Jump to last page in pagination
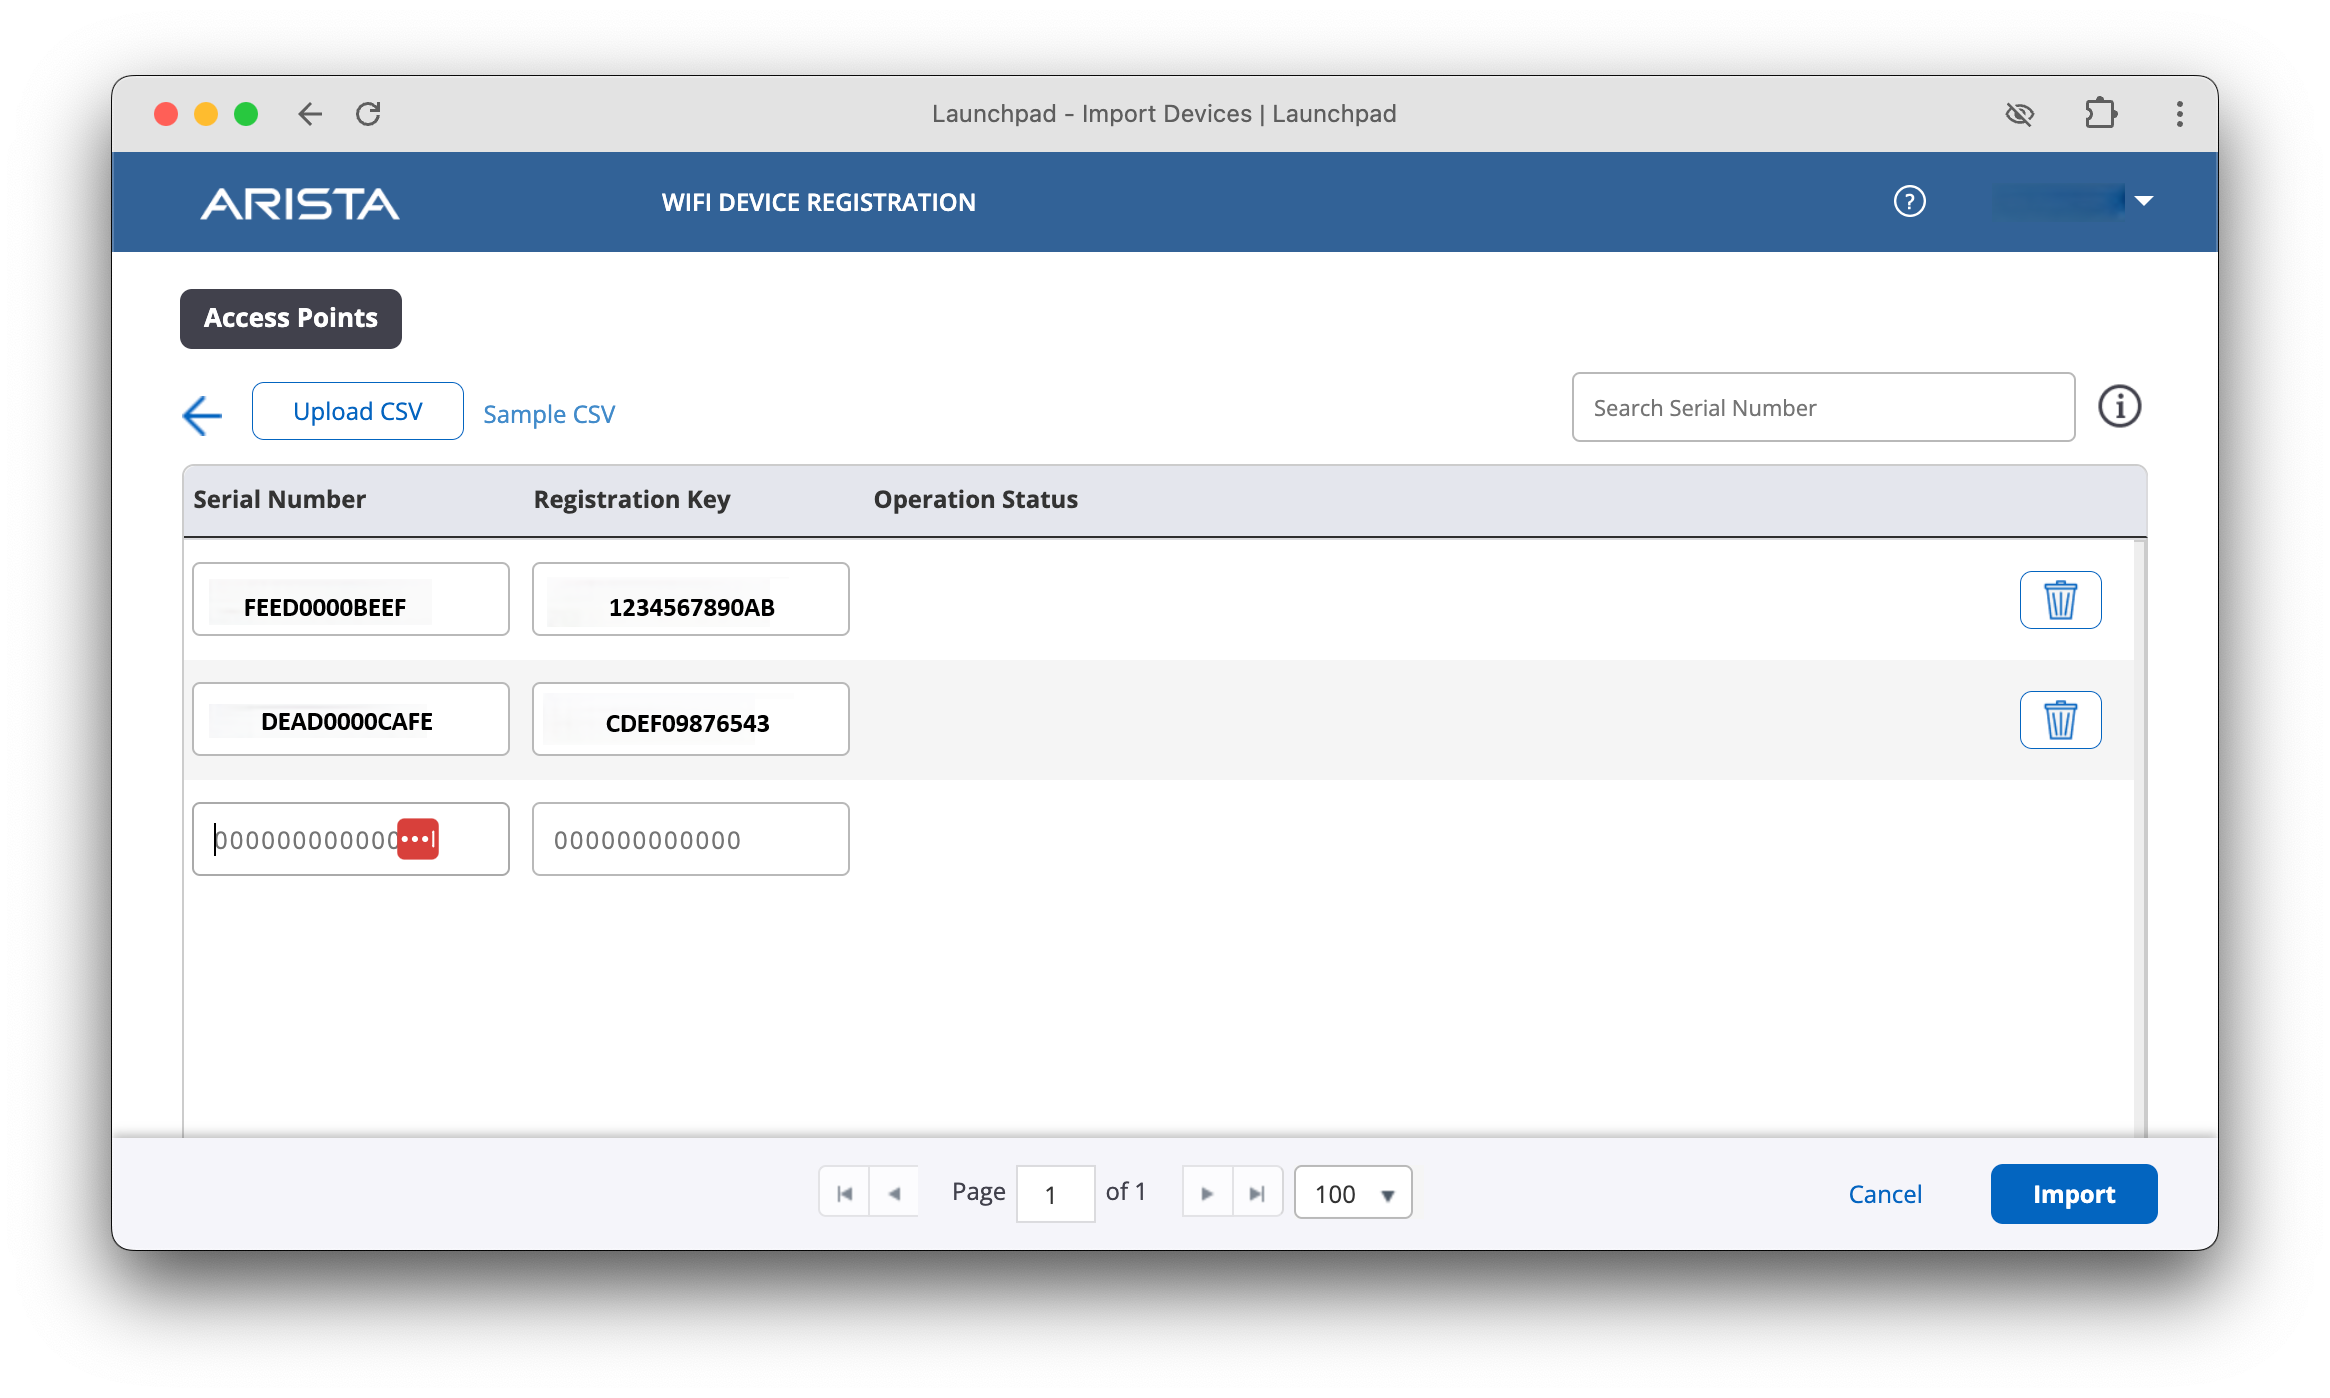 1257,1193
